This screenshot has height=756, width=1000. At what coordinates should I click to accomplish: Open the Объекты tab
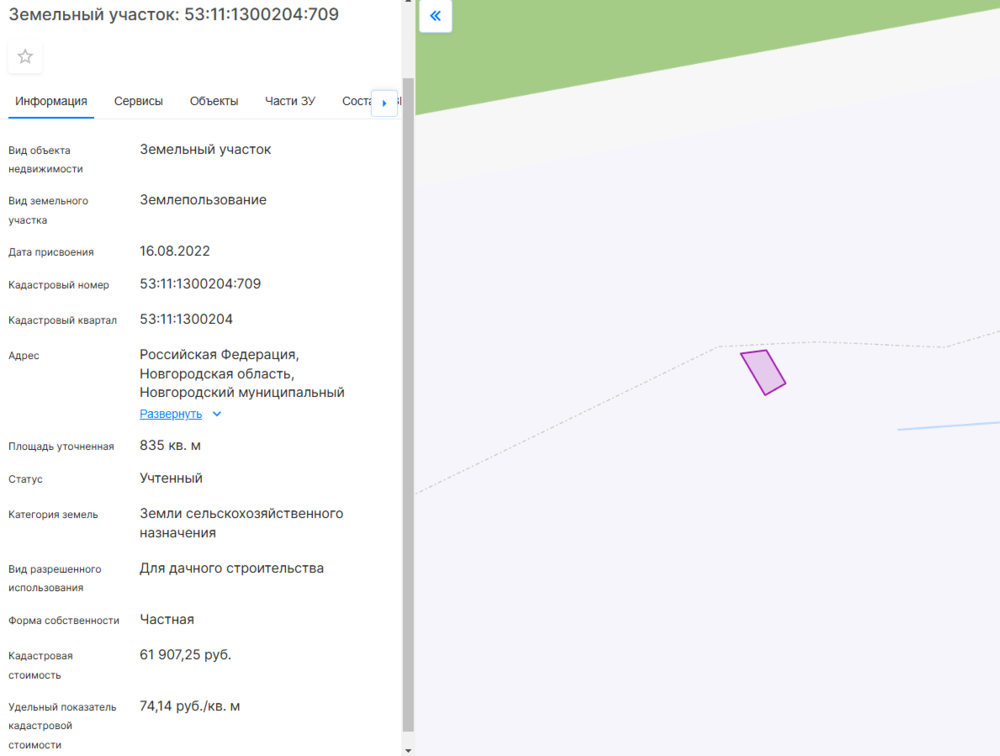click(x=214, y=101)
